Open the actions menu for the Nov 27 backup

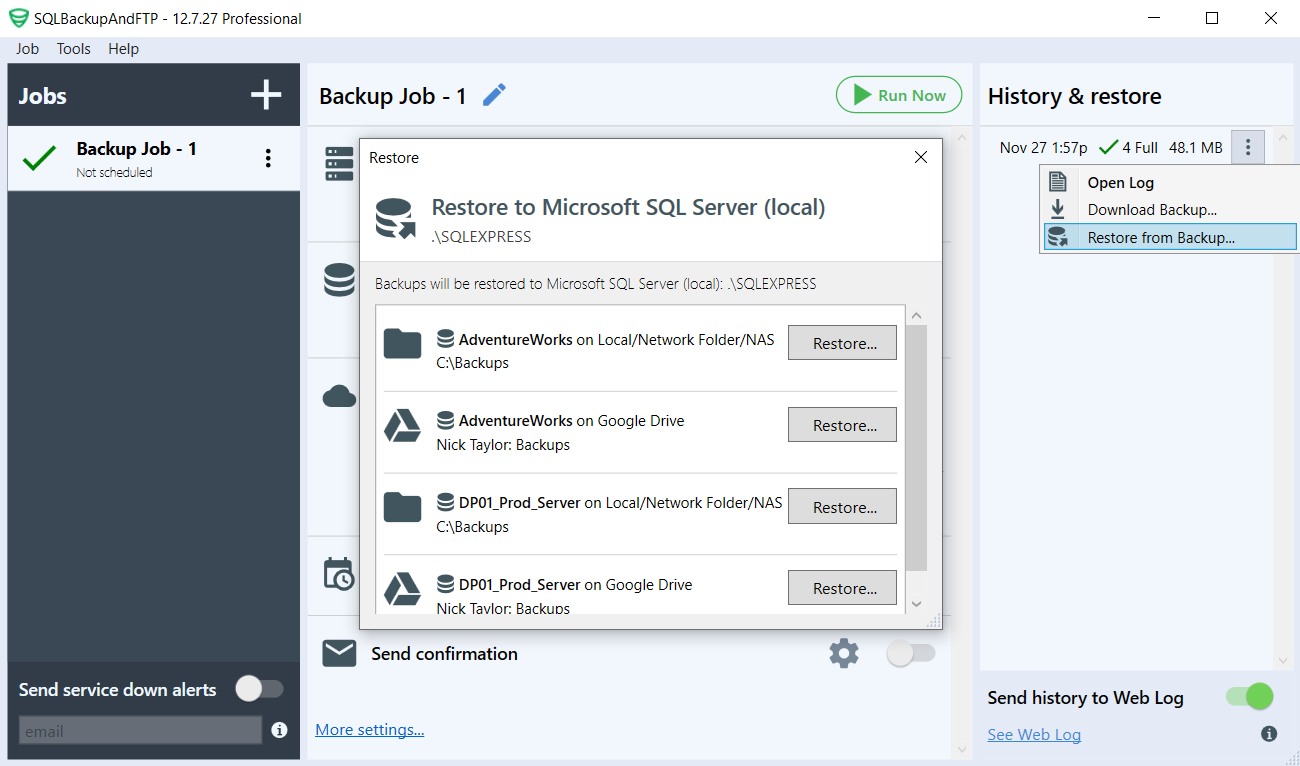(x=1247, y=147)
